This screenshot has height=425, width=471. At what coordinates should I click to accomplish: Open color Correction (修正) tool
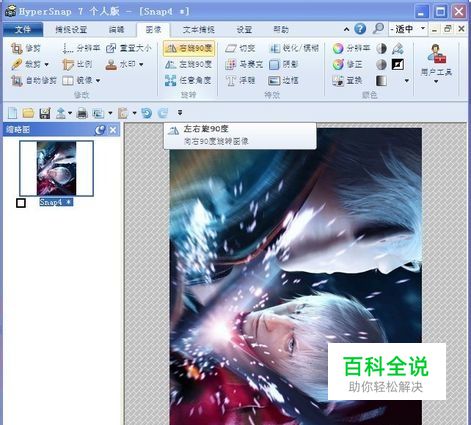click(347, 64)
